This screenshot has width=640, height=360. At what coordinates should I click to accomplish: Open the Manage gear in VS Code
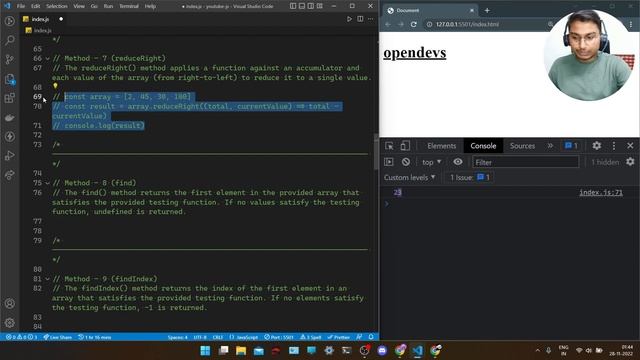pyautogui.click(x=9, y=322)
